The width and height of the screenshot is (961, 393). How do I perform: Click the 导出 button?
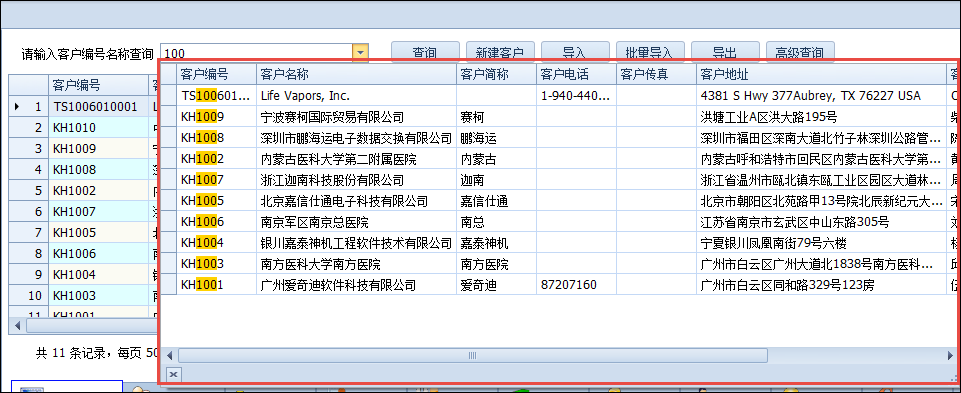(x=725, y=52)
